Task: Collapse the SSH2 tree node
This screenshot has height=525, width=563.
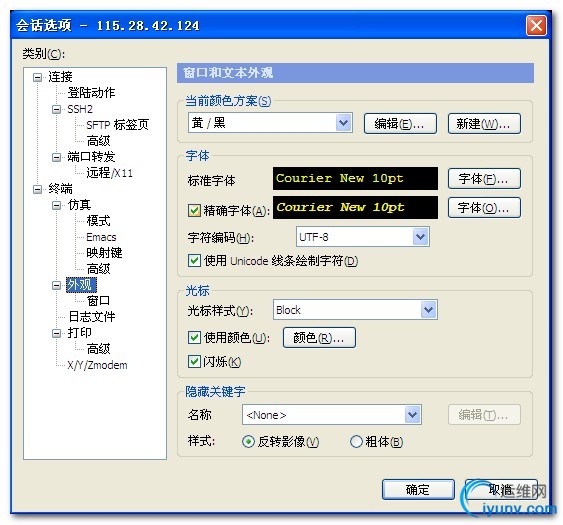Action: pyautogui.click(x=56, y=109)
